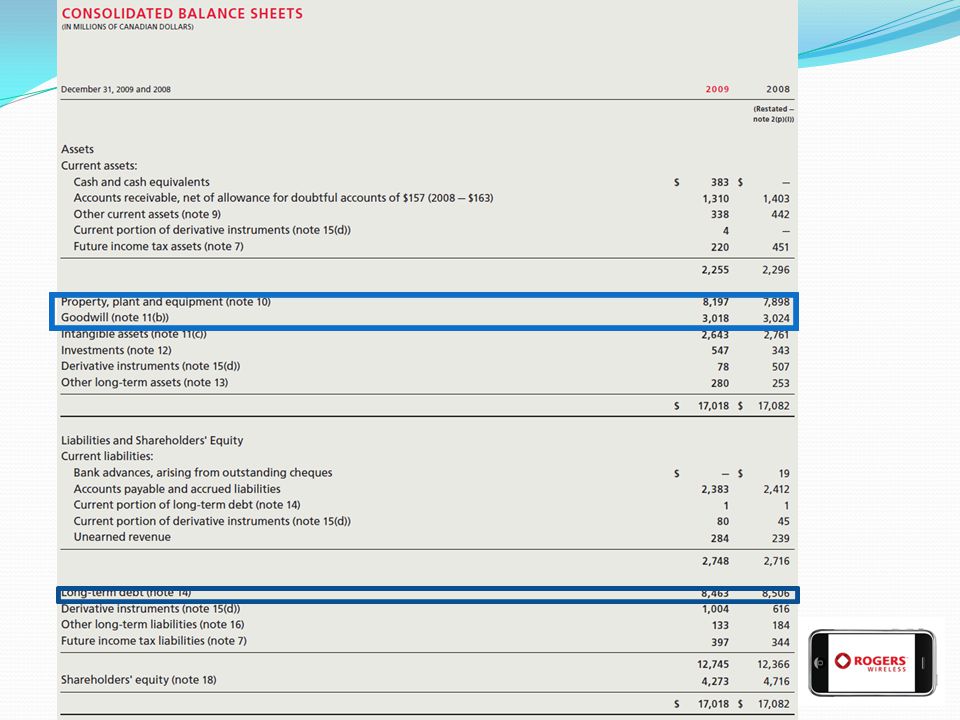Viewport: 960px width, 720px height.
Task: Select the current liabilities subtotal 2,716
Action: point(776,561)
